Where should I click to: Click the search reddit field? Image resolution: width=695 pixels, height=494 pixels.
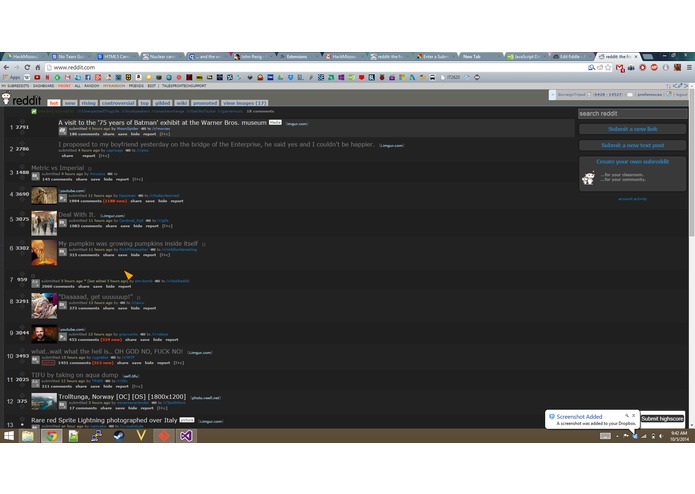pyautogui.click(x=633, y=114)
